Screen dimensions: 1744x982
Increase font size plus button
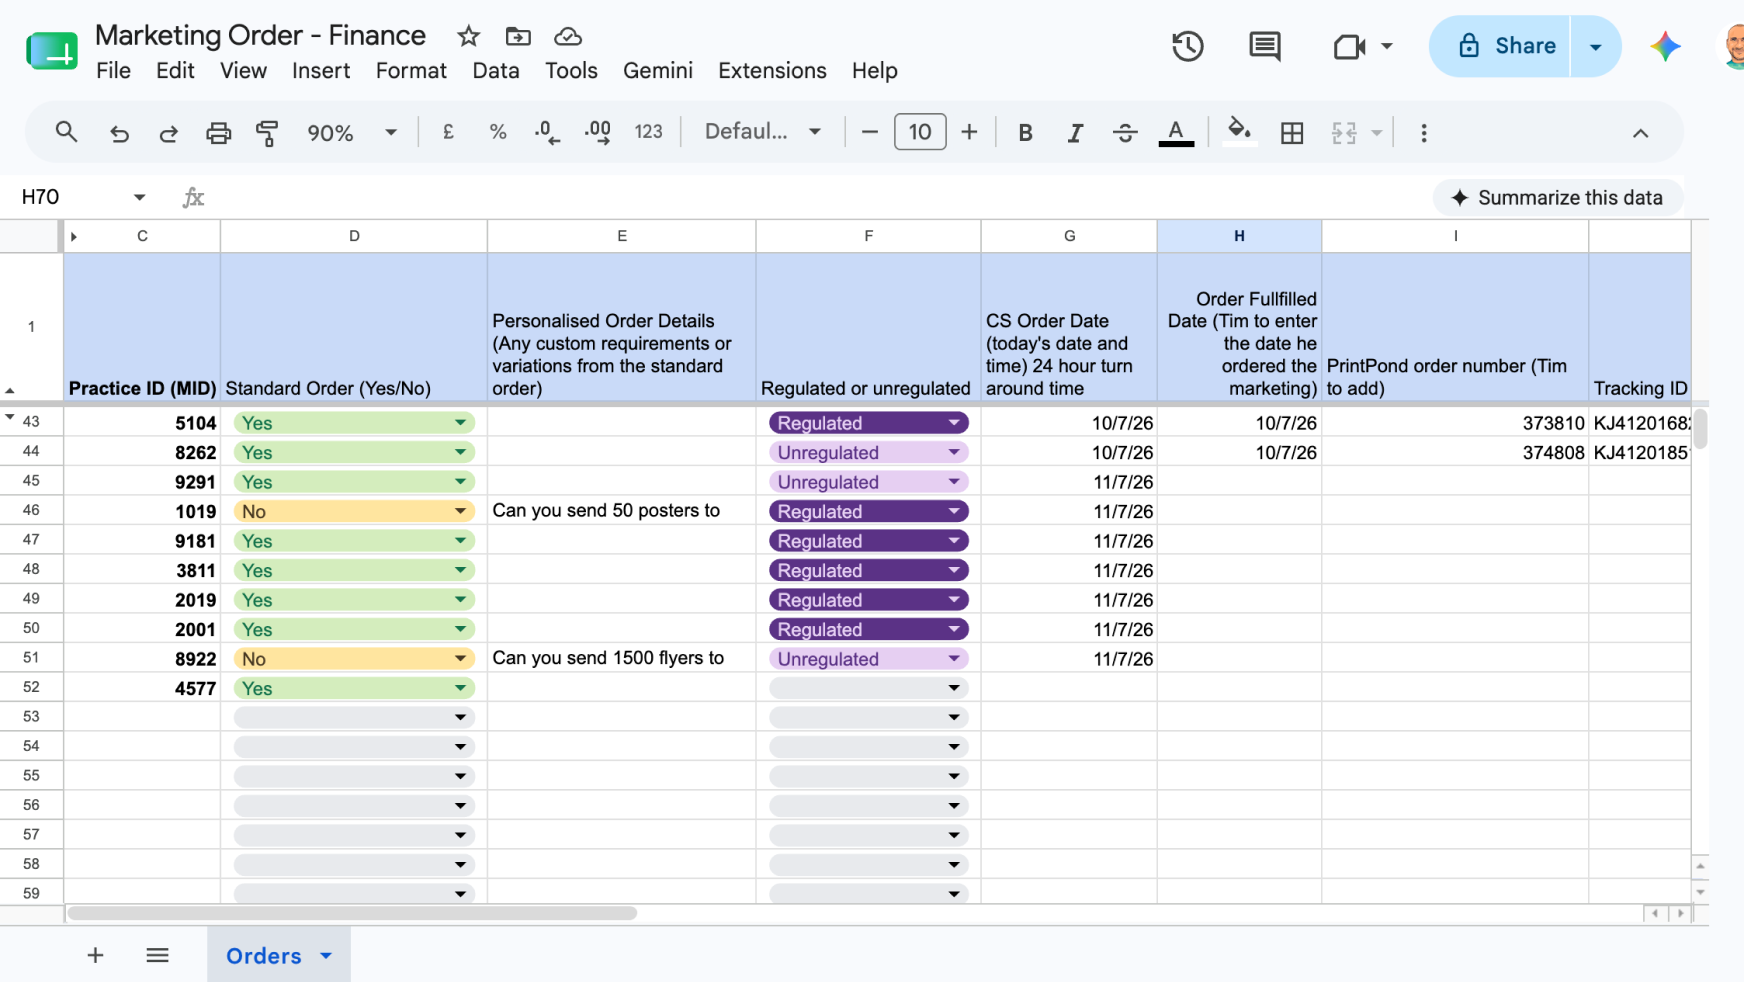[x=969, y=132]
